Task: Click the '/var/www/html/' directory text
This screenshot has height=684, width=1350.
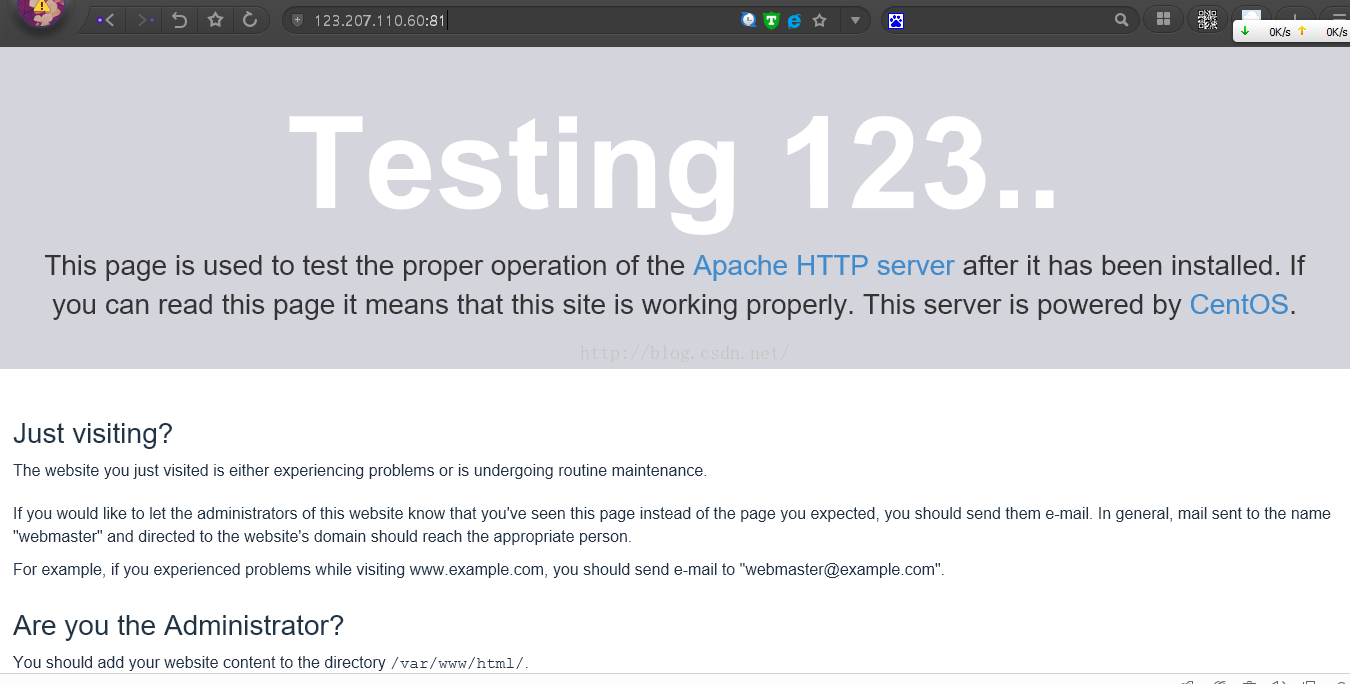Action: (x=457, y=663)
